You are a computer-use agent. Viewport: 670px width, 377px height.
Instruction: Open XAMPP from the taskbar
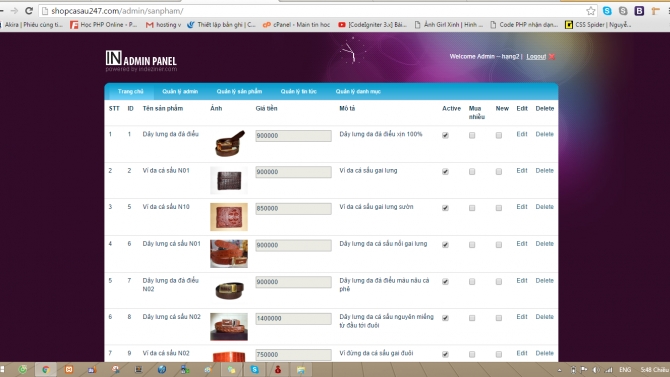pos(69,370)
